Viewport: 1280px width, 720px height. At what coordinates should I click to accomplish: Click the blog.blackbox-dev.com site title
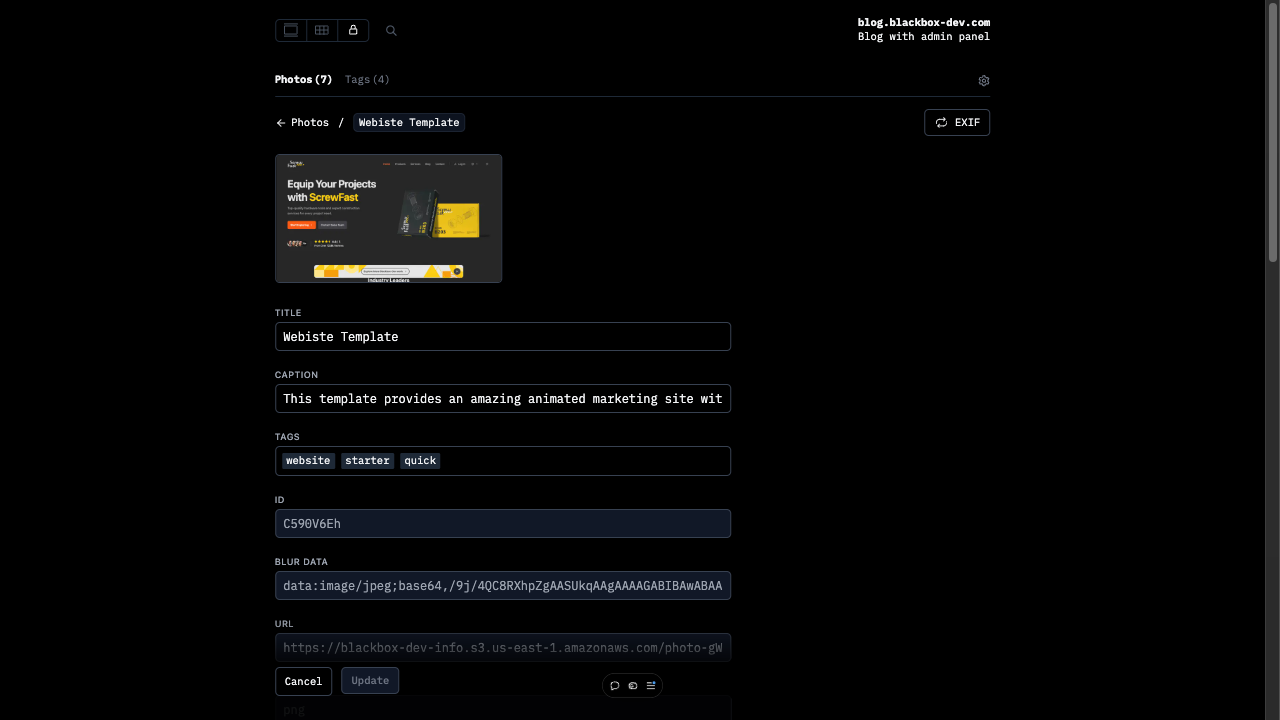pos(924,22)
